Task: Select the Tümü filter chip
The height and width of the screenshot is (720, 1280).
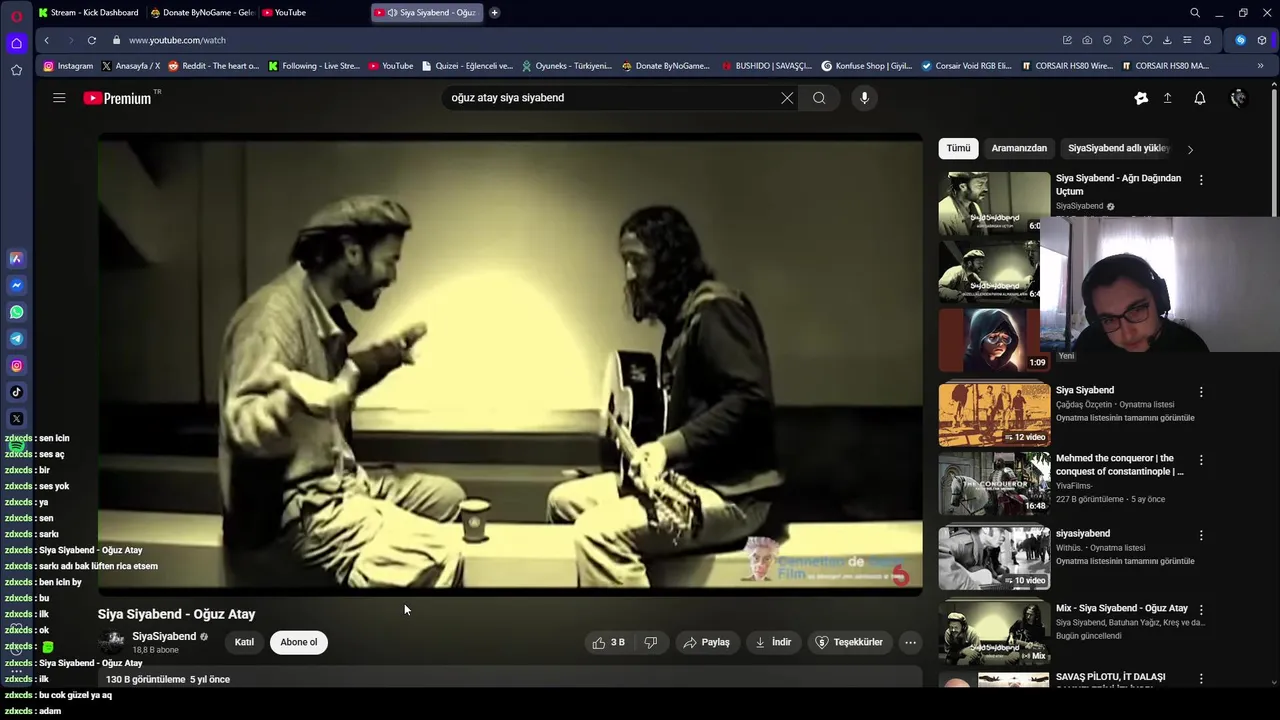Action: (958, 148)
